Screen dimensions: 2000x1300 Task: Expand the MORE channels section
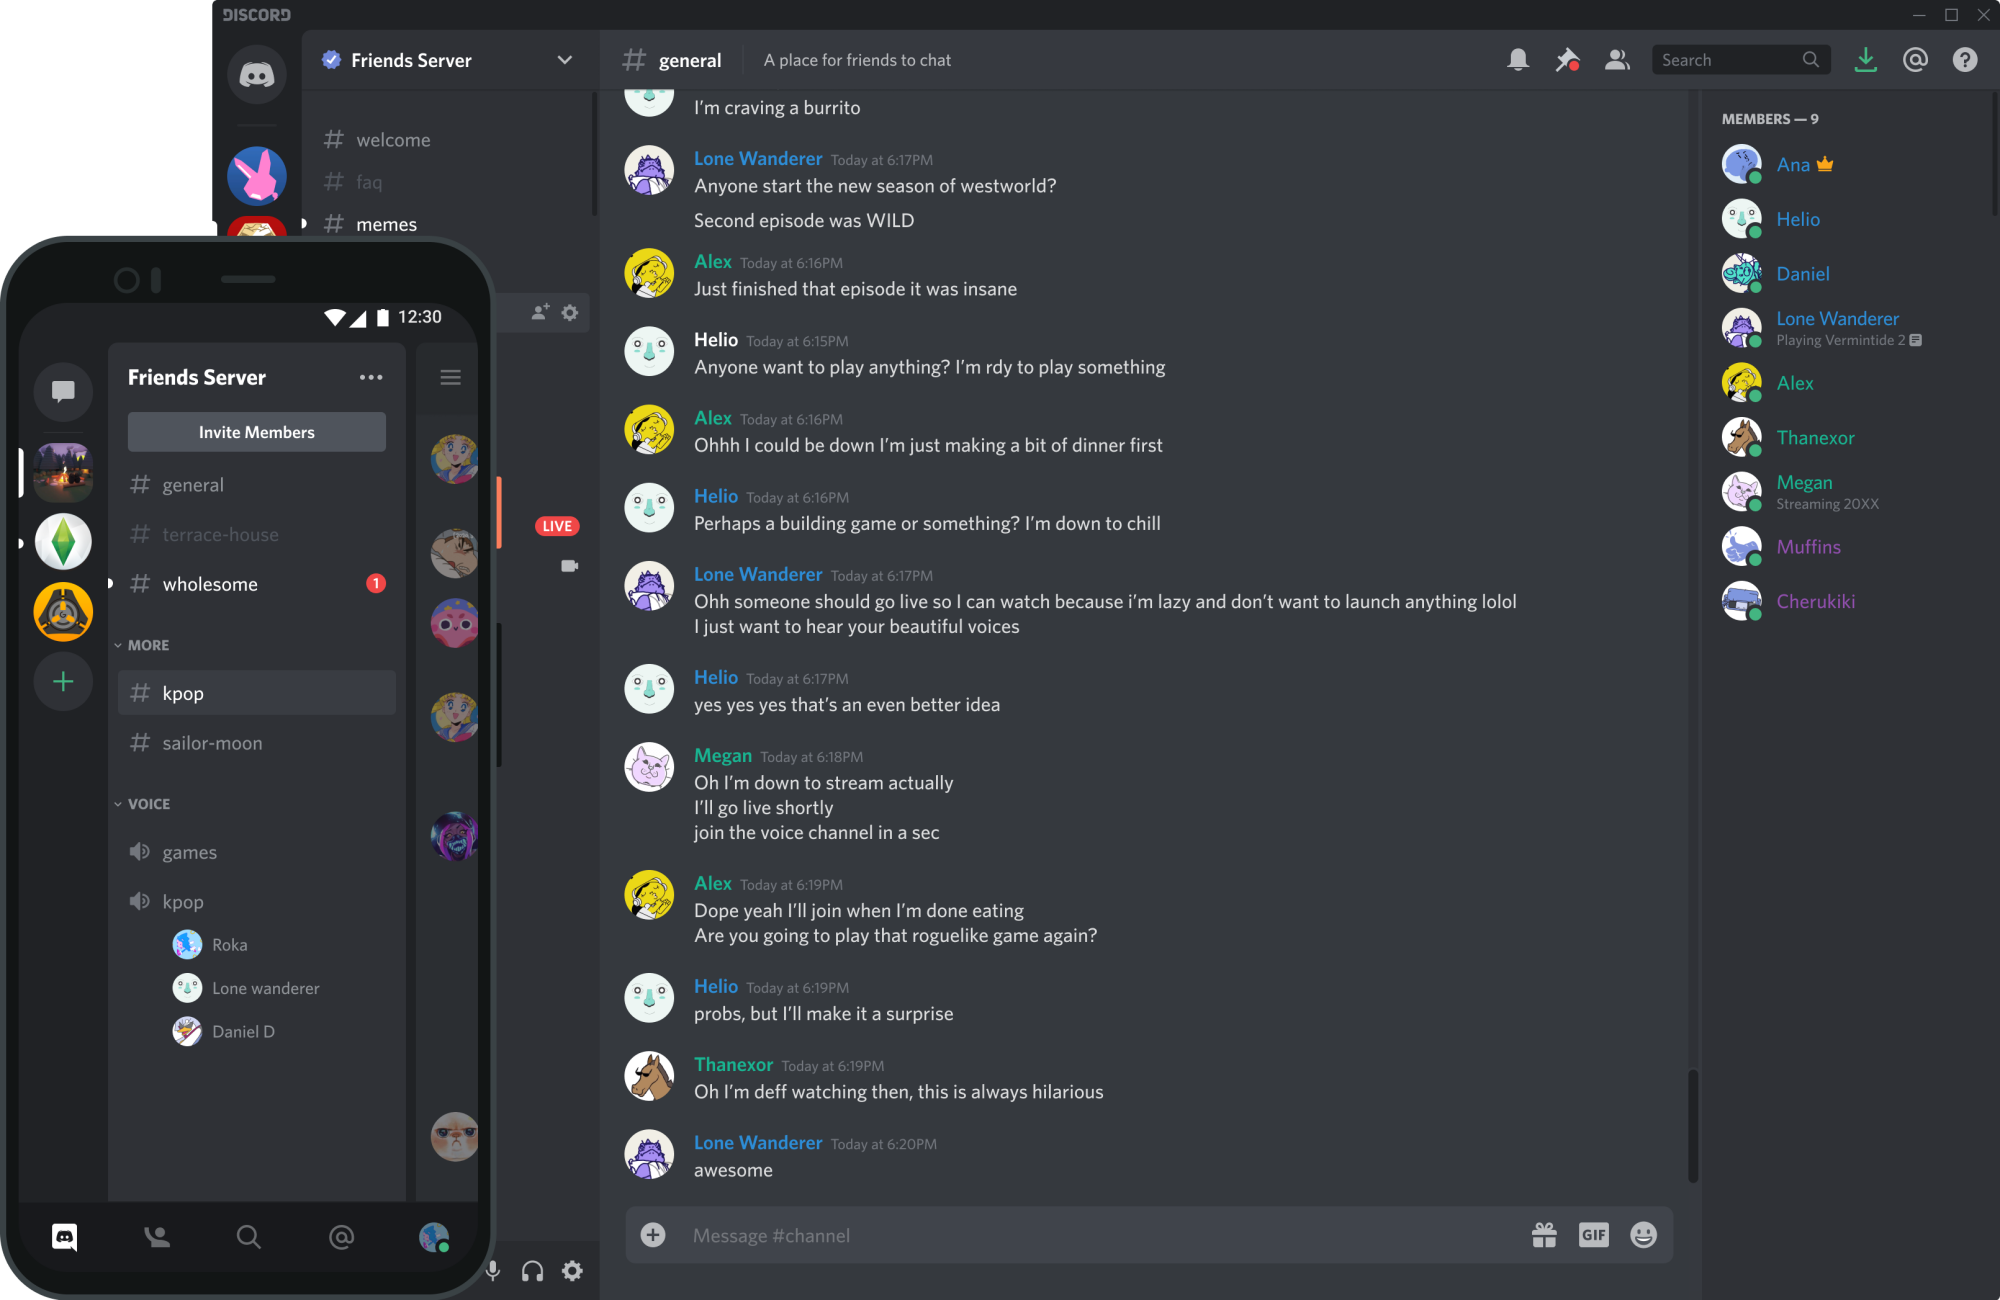[x=147, y=644]
